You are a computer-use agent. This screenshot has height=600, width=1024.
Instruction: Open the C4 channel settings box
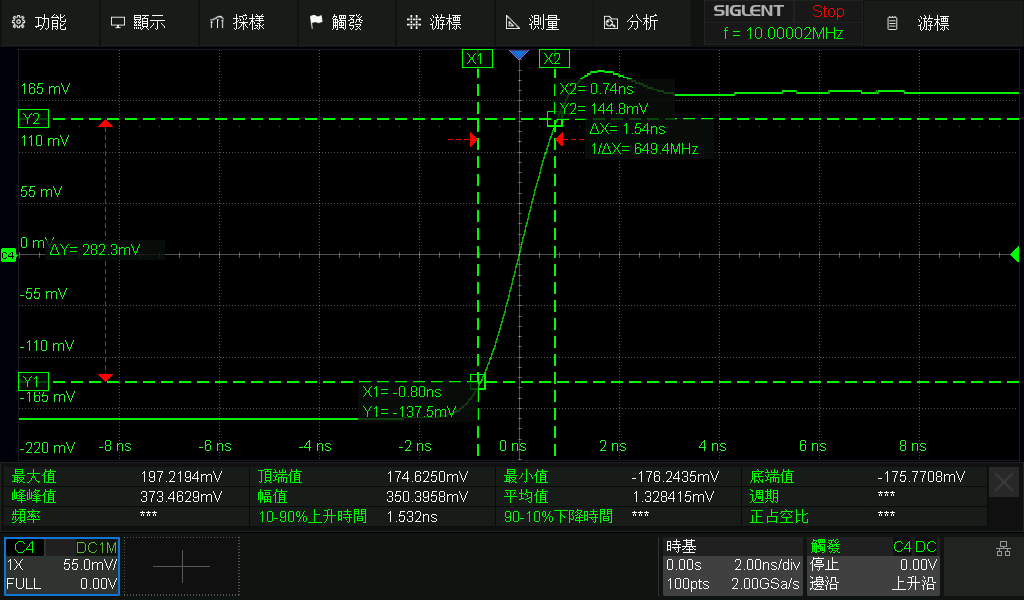point(62,566)
